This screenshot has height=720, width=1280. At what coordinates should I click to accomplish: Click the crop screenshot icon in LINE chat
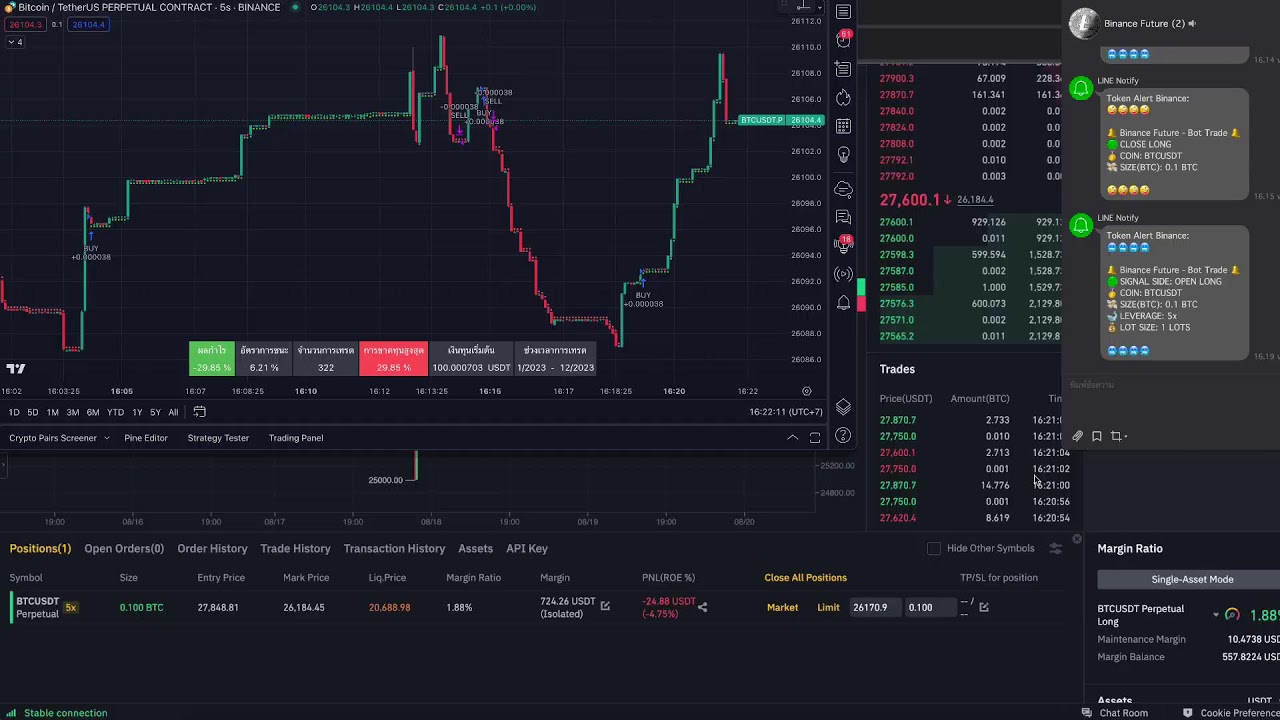coord(1116,436)
